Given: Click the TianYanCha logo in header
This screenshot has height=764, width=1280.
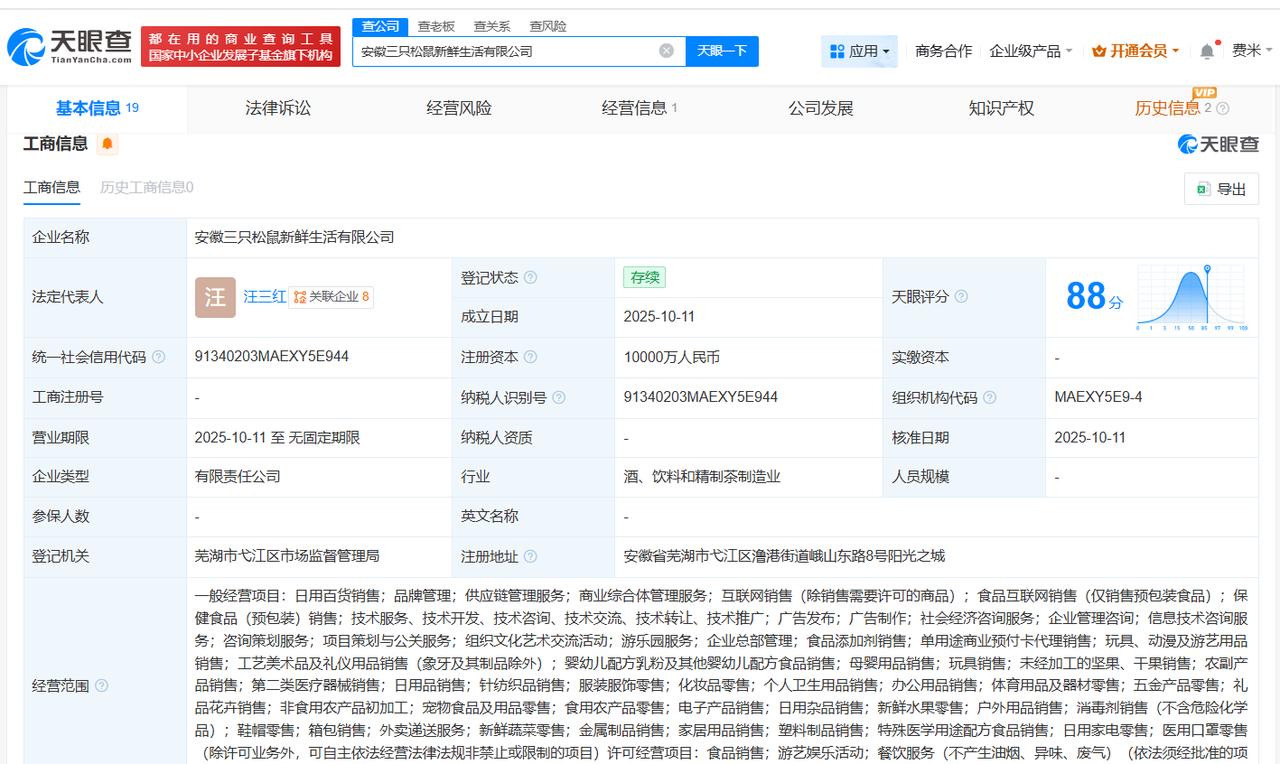Looking at the screenshot, I should pos(69,46).
